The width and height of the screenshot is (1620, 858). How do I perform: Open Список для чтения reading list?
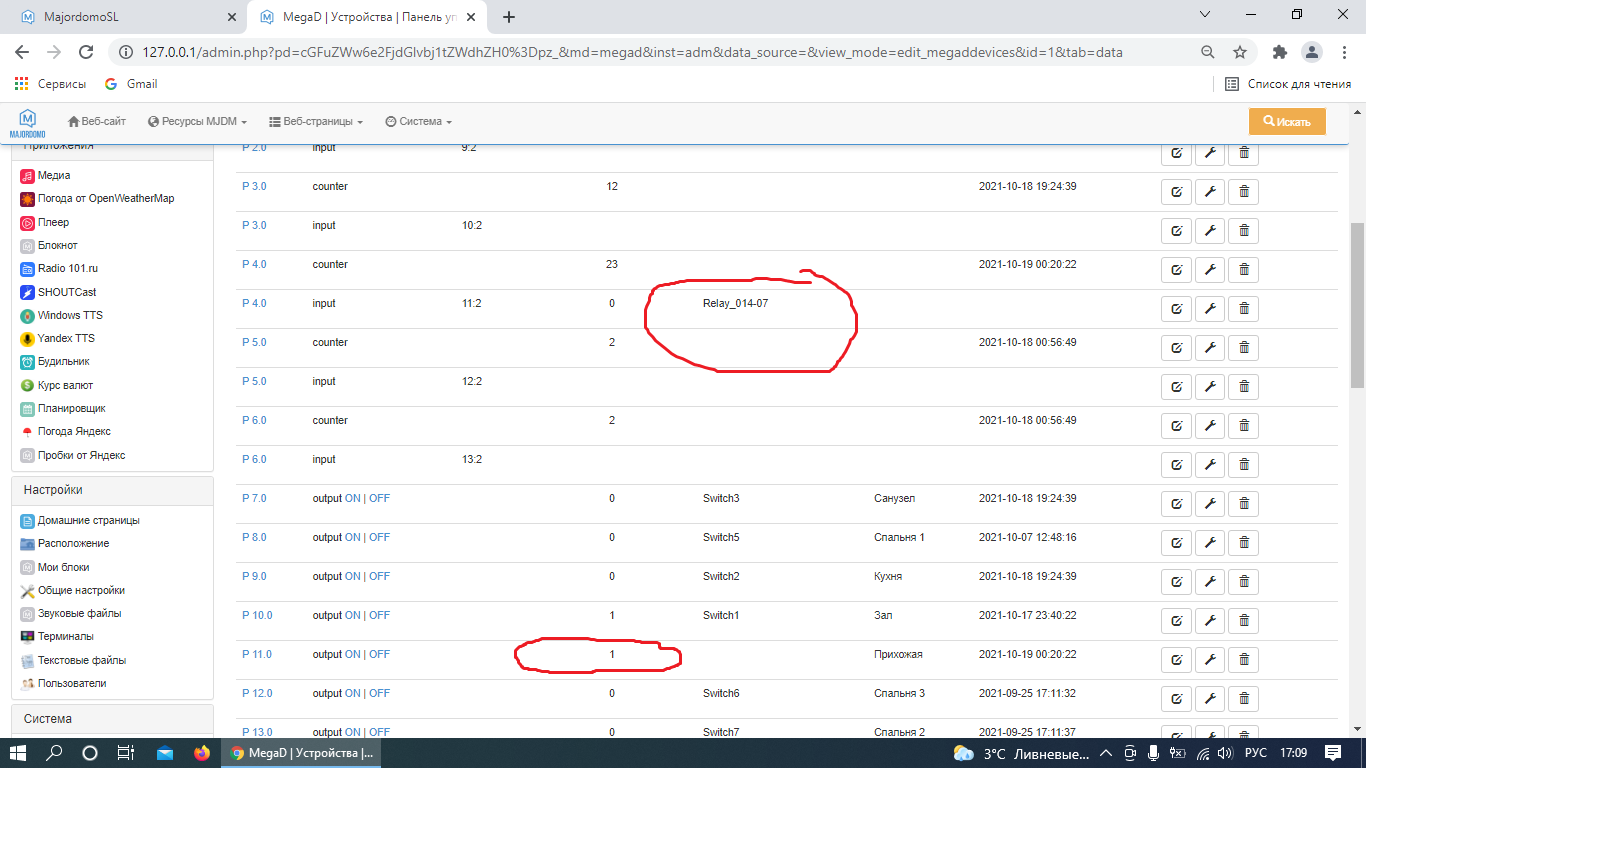click(x=1288, y=84)
